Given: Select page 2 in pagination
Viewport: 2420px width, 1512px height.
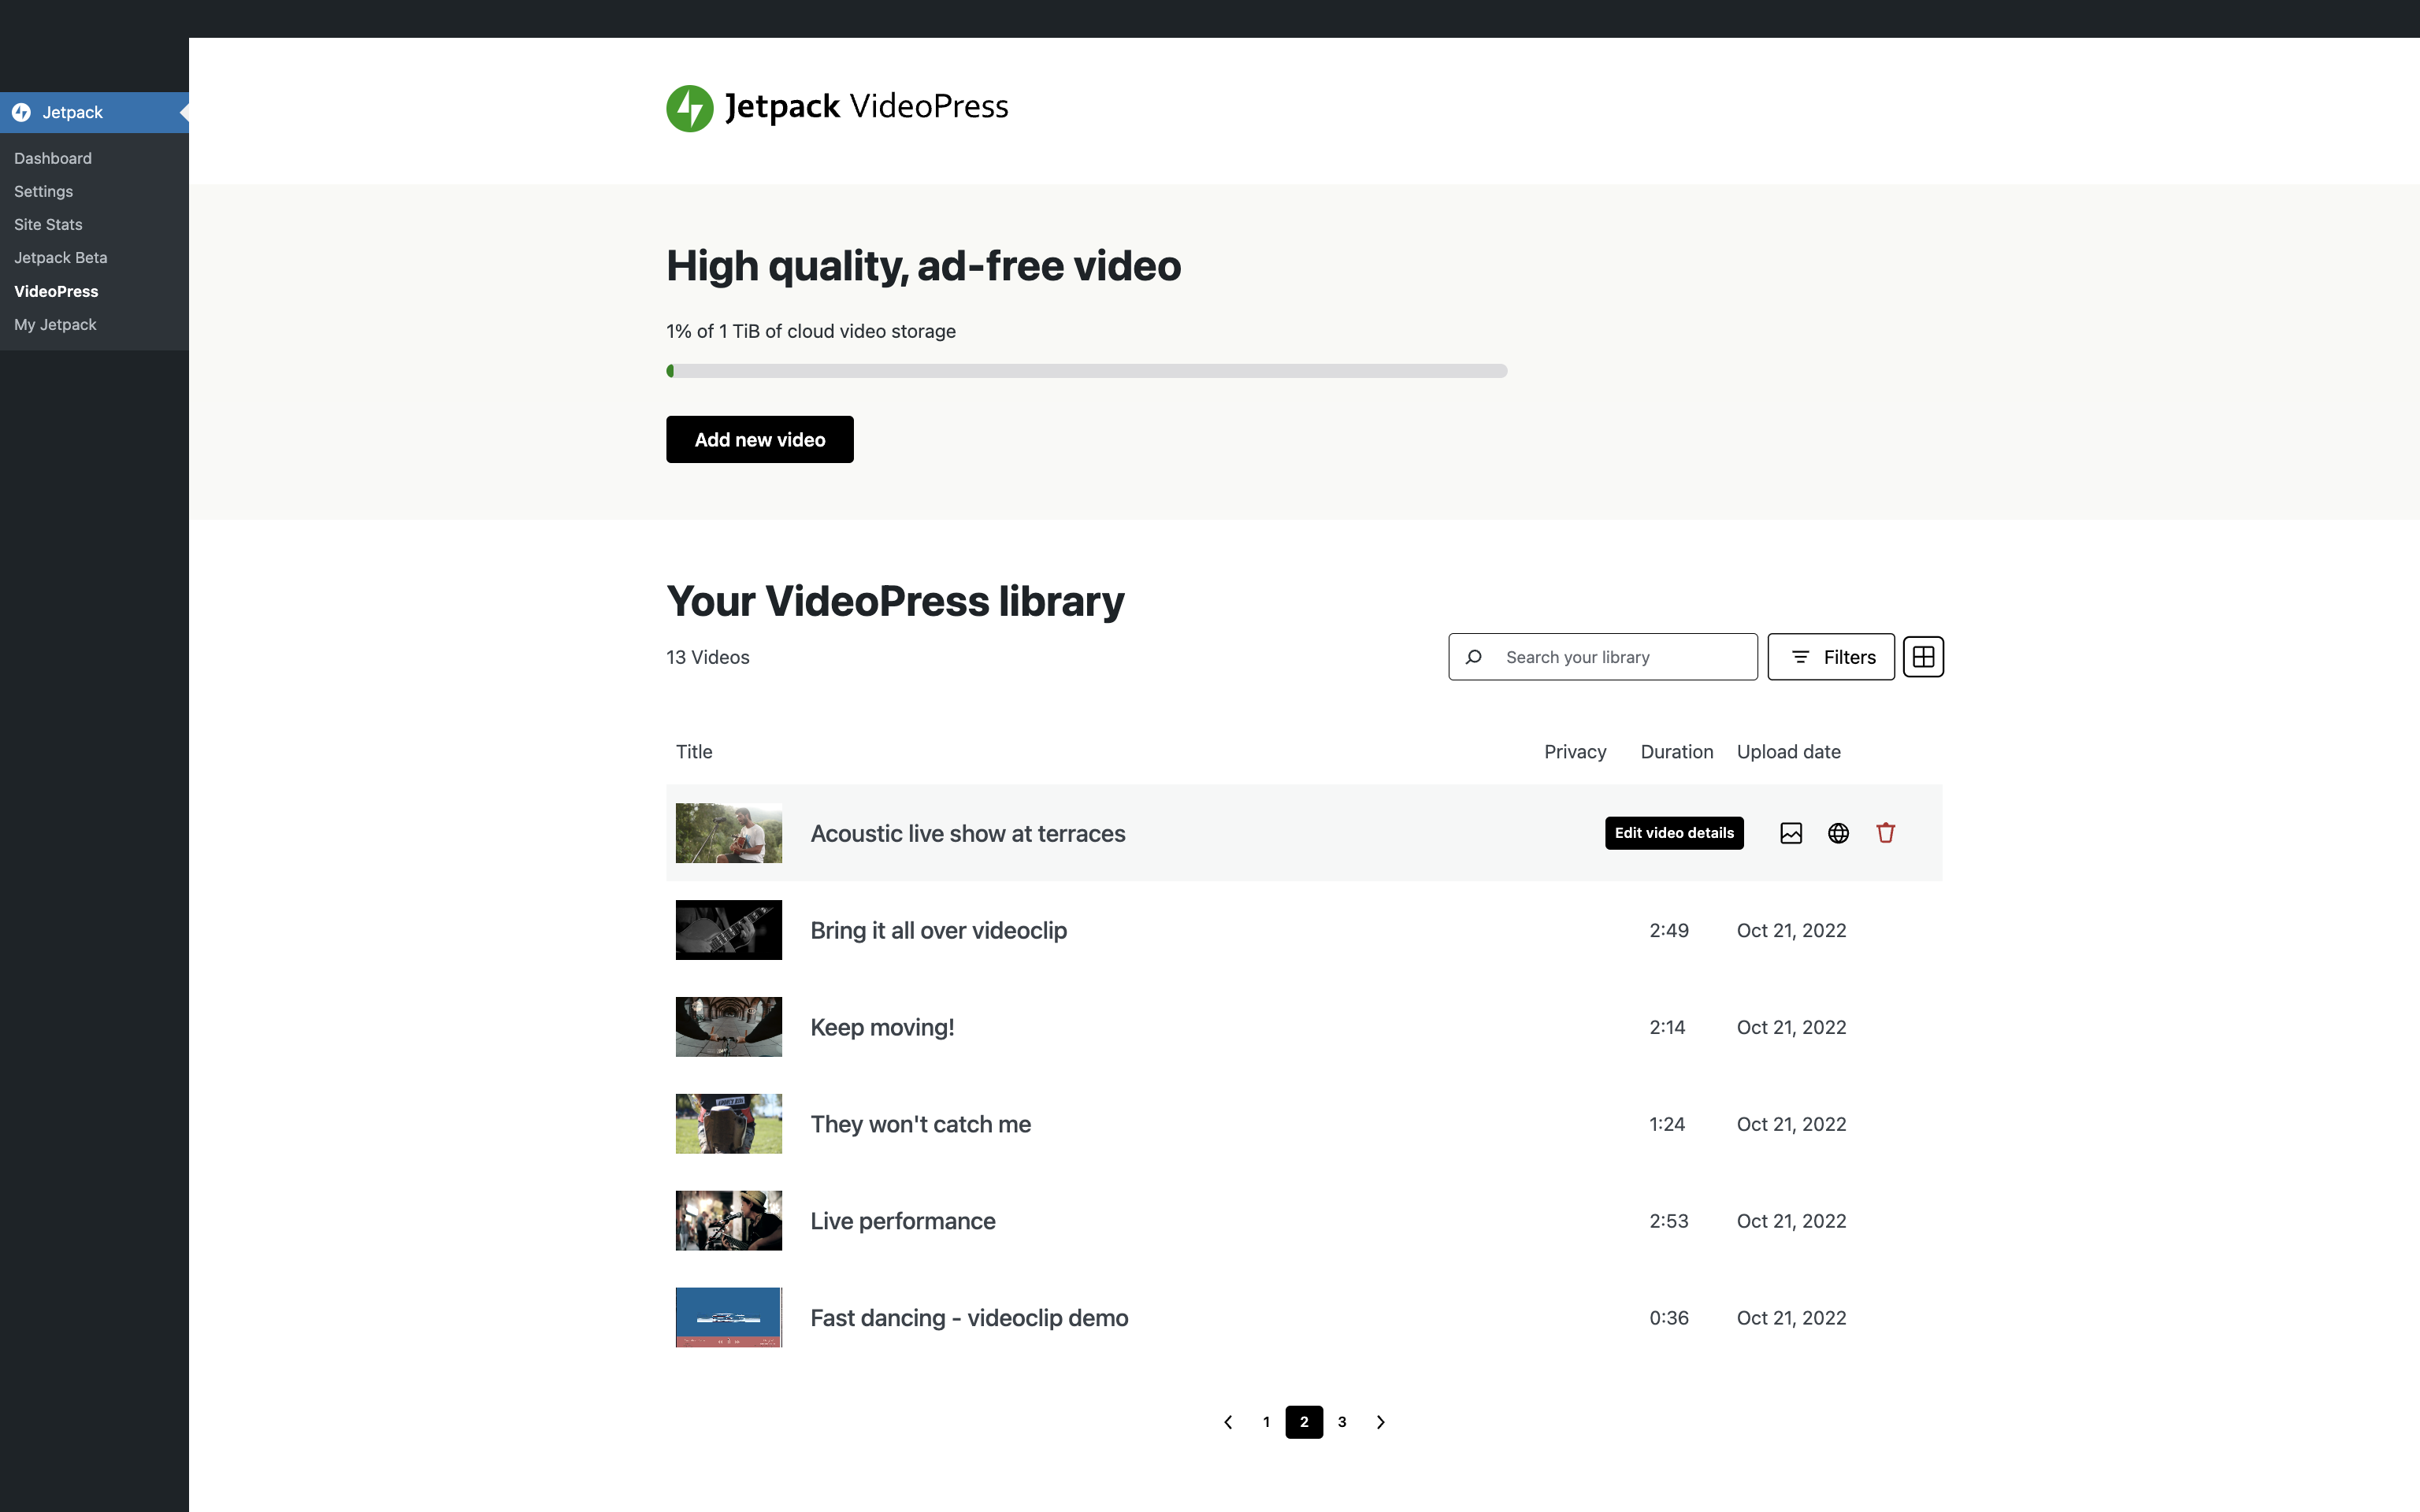Looking at the screenshot, I should [1304, 1422].
